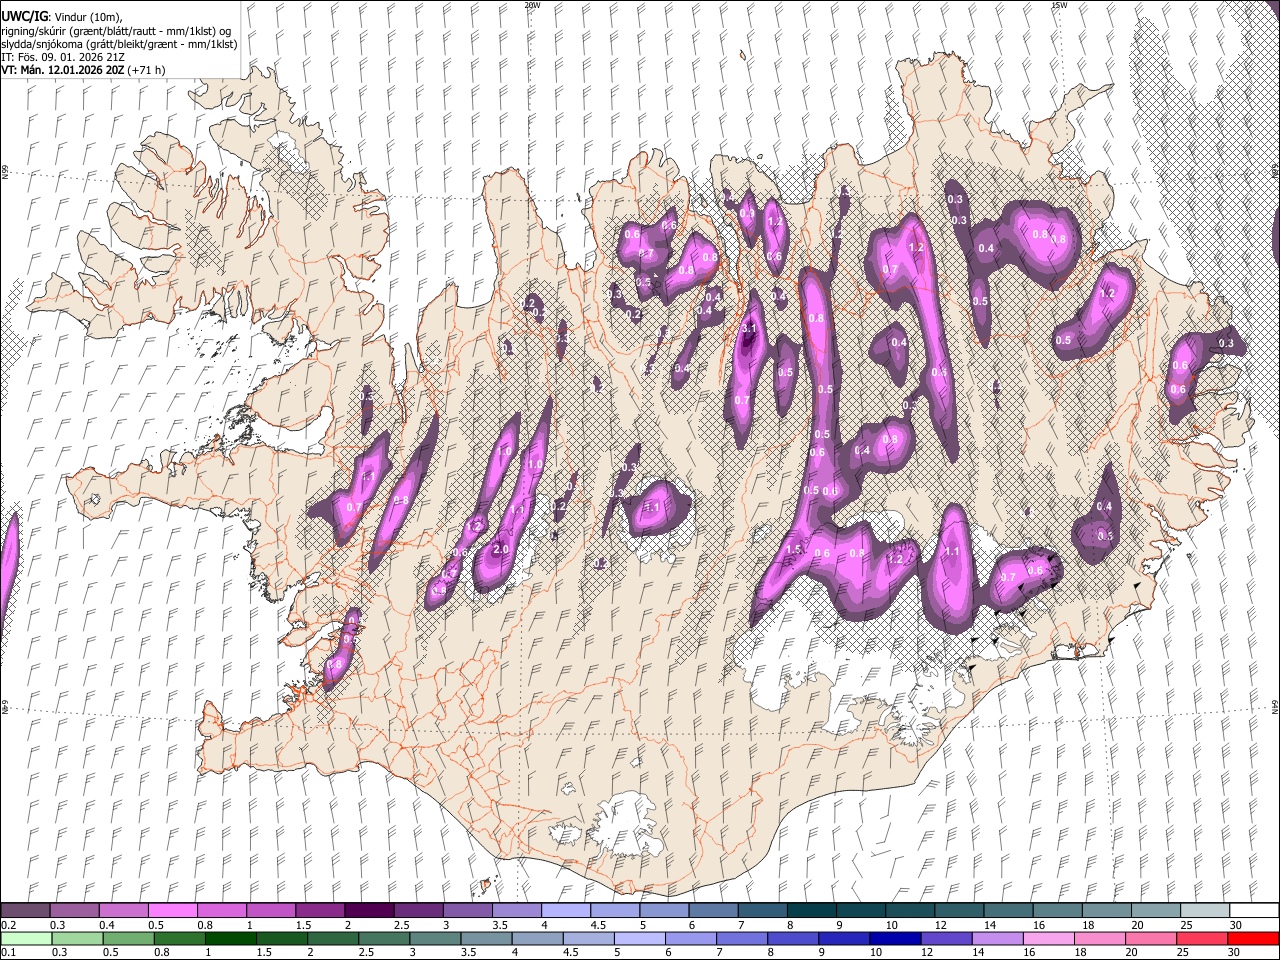
Task: Select the light pink 16 swatch in rain legend
Action: 1048,939
